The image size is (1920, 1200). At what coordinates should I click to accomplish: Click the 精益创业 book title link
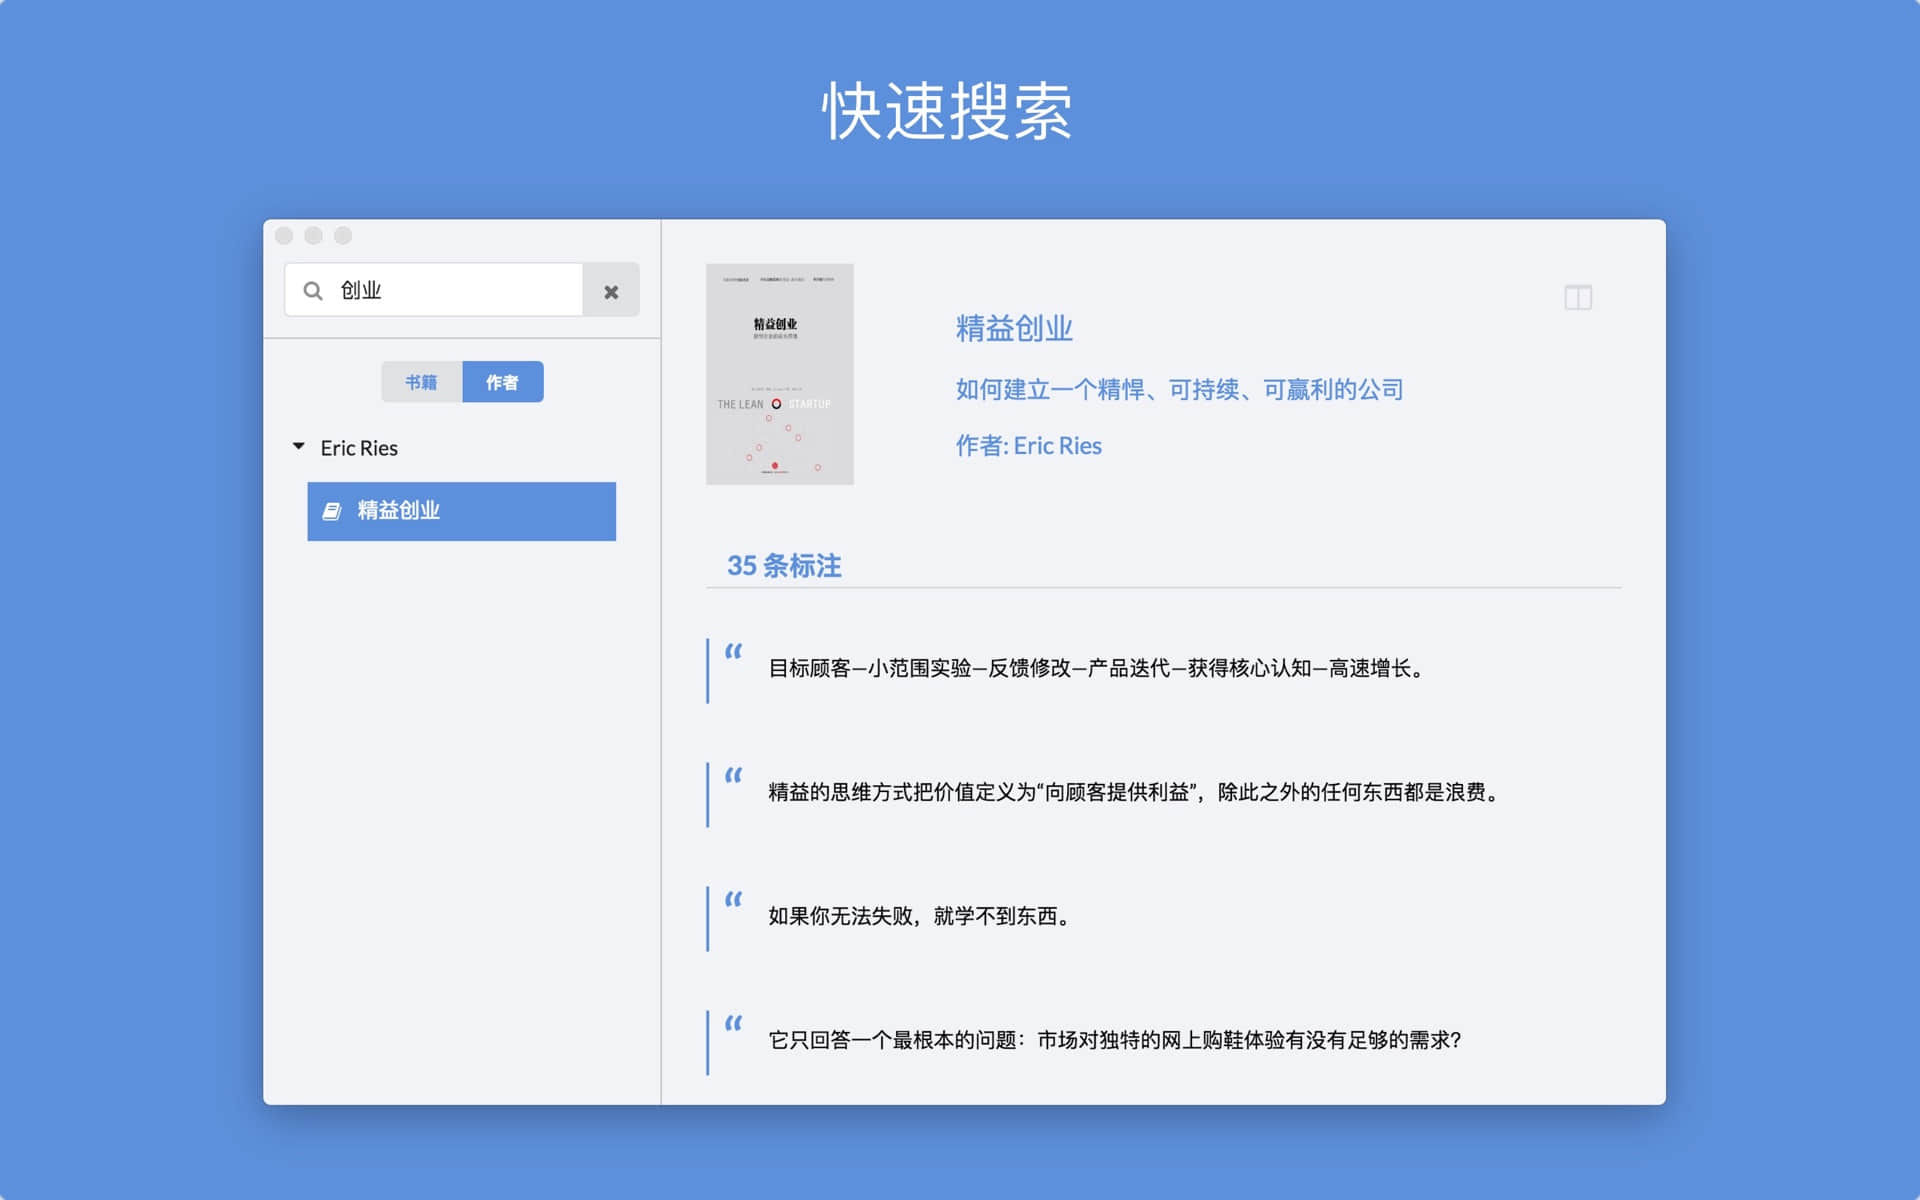[x=1013, y=328]
